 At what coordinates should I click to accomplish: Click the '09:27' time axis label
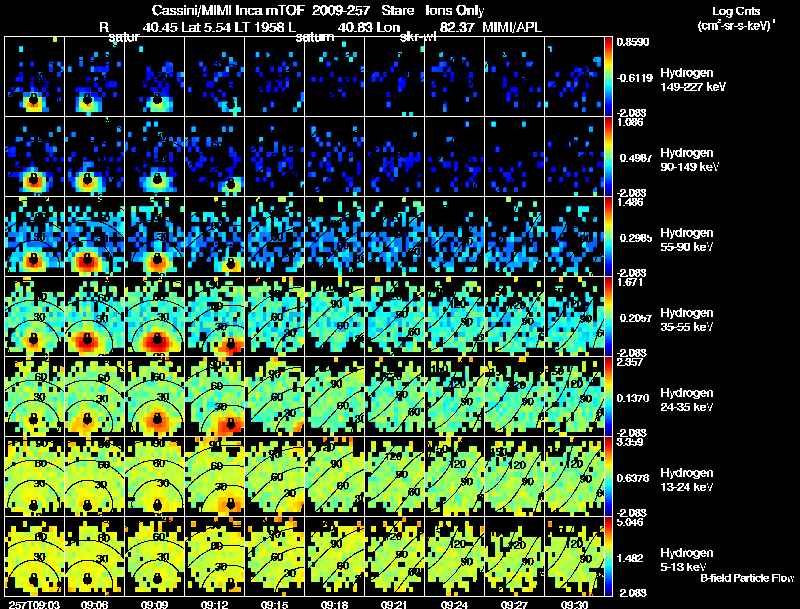(x=514, y=604)
